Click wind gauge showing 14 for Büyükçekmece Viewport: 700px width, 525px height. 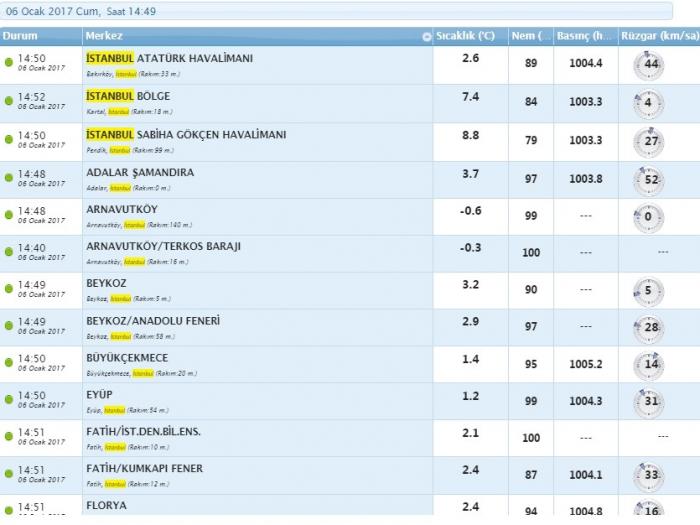[649, 365]
